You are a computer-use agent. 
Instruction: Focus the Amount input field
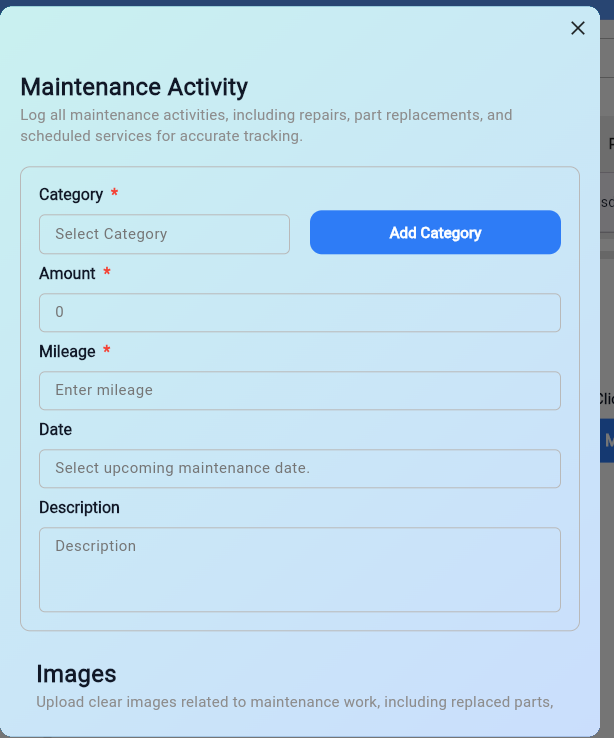(x=299, y=312)
